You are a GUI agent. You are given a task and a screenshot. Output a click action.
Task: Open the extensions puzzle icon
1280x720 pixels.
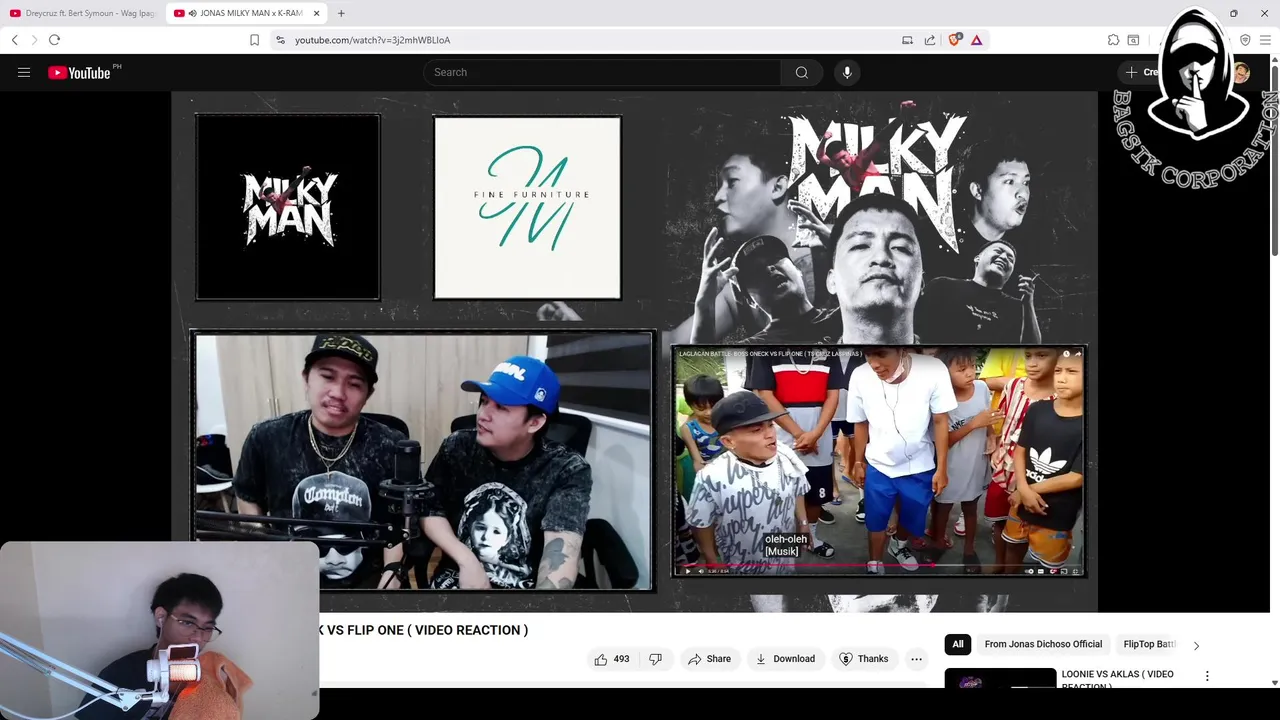click(x=1113, y=40)
